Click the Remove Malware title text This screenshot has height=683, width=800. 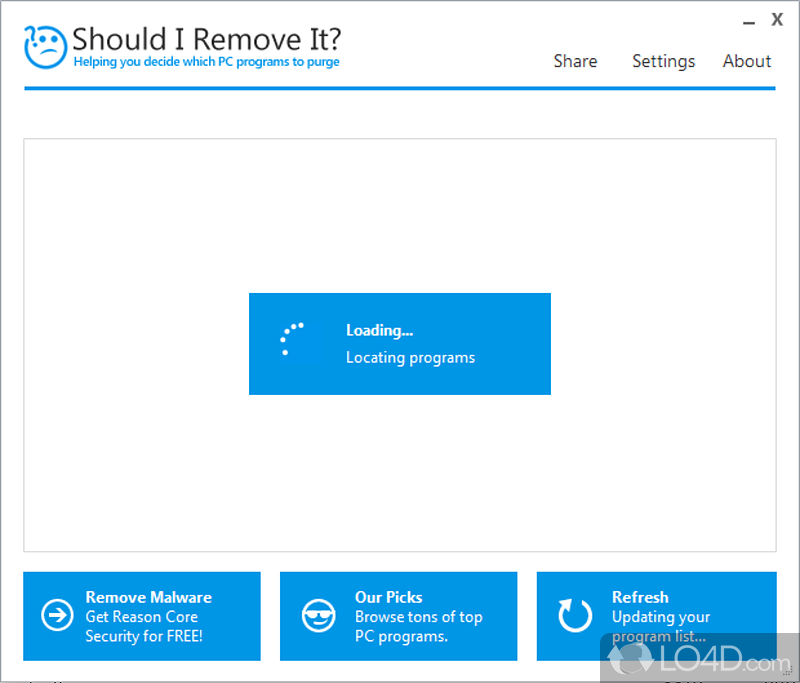(x=148, y=597)
